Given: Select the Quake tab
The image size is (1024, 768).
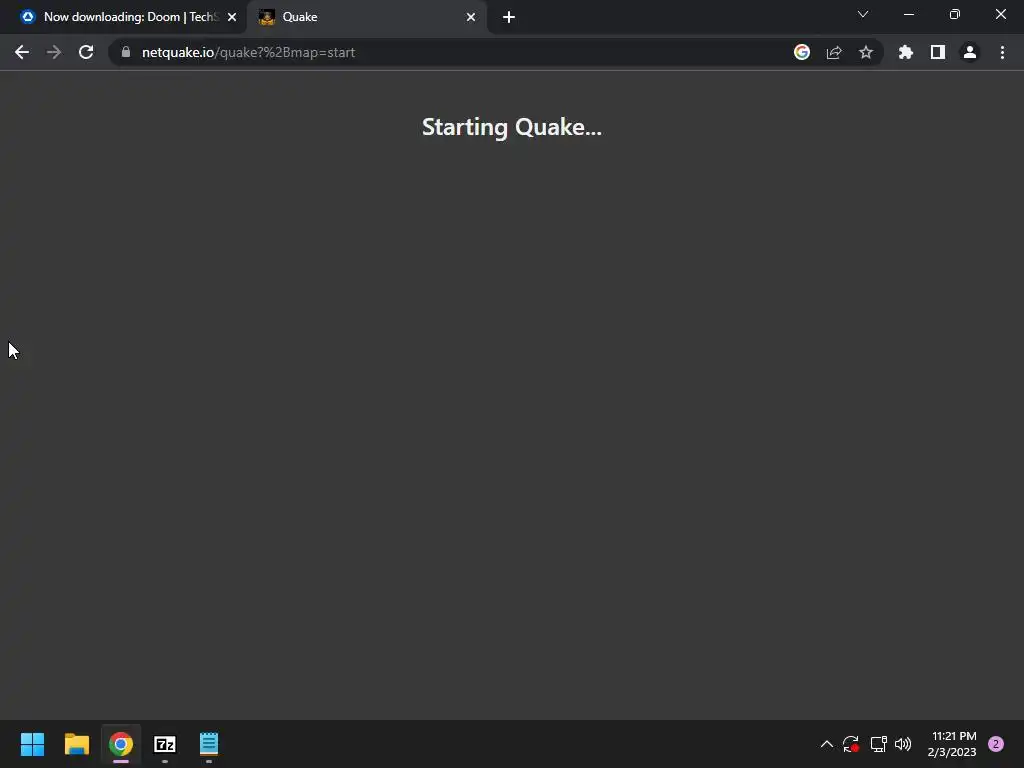Looking at the screenshot, I should pos(366,17).
